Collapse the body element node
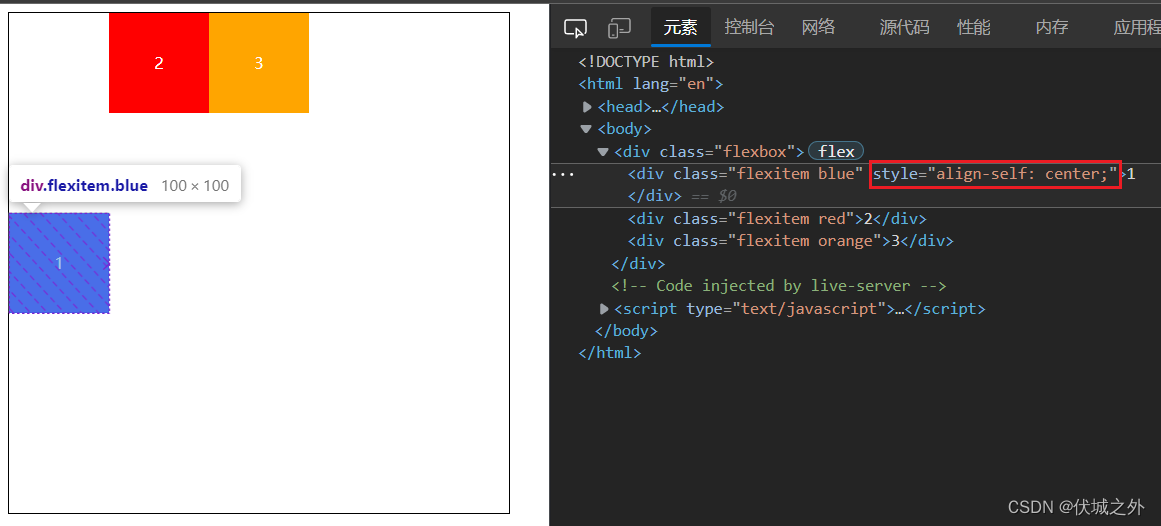1161x526 pixels. coord(586,129)
